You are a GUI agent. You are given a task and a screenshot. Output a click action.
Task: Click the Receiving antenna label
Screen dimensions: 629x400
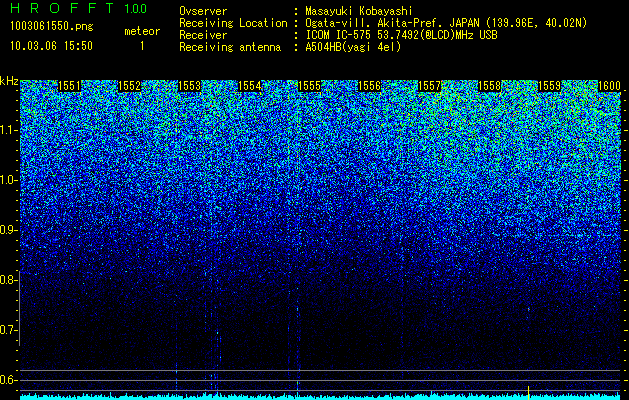(x=230, y=47)
